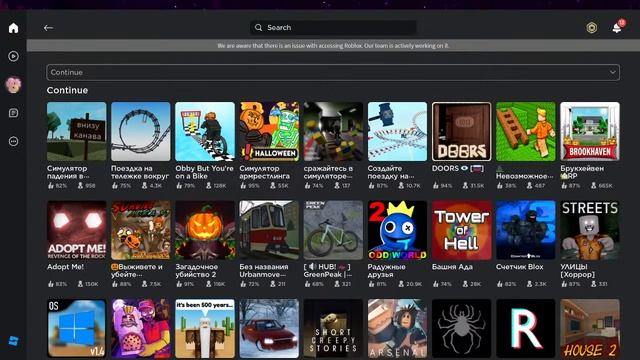Open the Halloween arm wrestling simulator thumbnail

tap(269, 131)
